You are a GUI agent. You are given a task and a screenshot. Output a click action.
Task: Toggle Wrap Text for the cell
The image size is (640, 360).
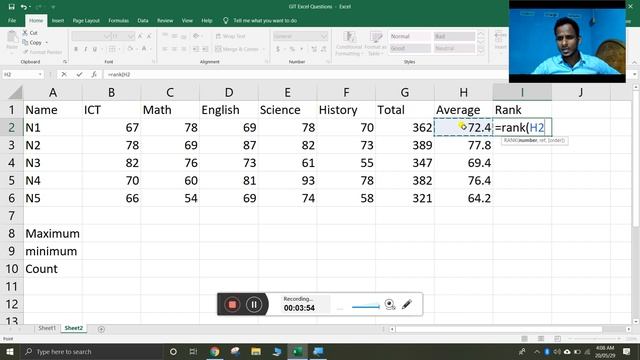[x=231, y=36]
